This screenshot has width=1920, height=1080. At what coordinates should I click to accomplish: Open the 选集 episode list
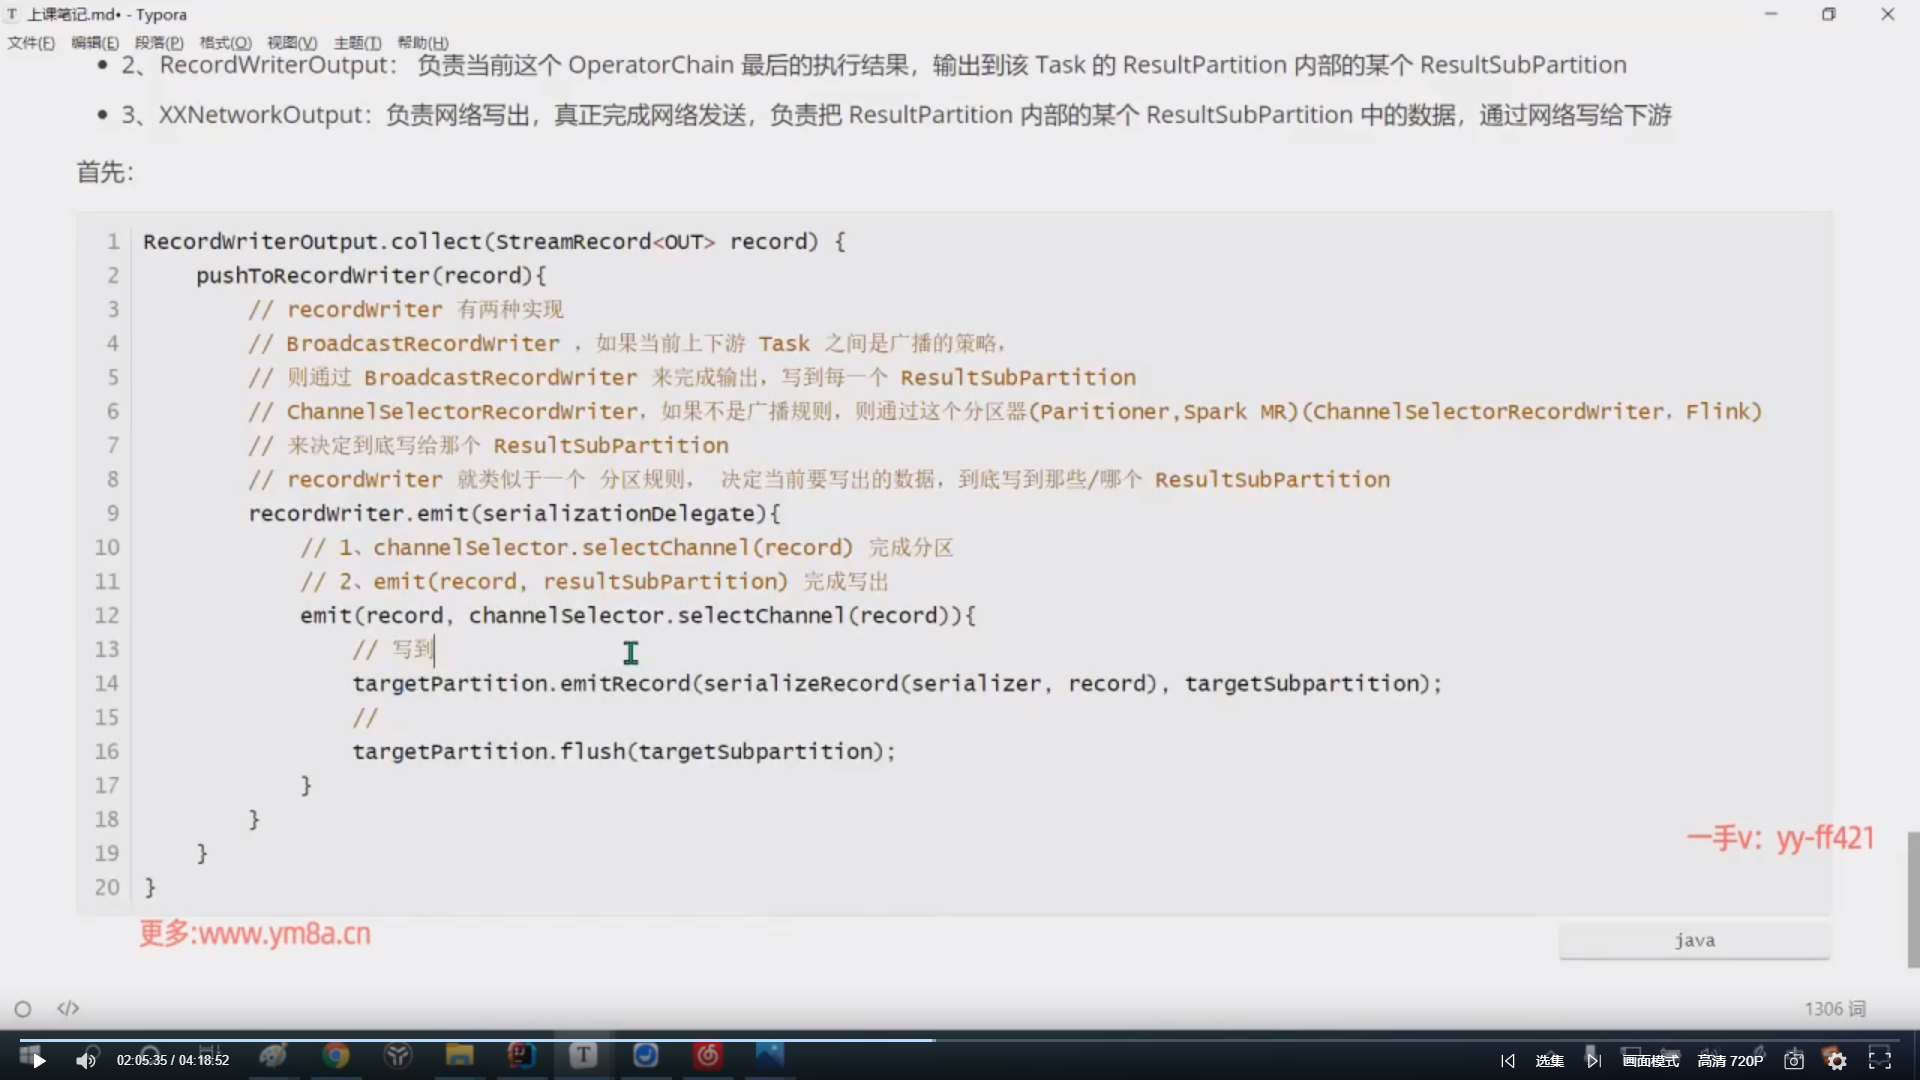(1549, 1060)
